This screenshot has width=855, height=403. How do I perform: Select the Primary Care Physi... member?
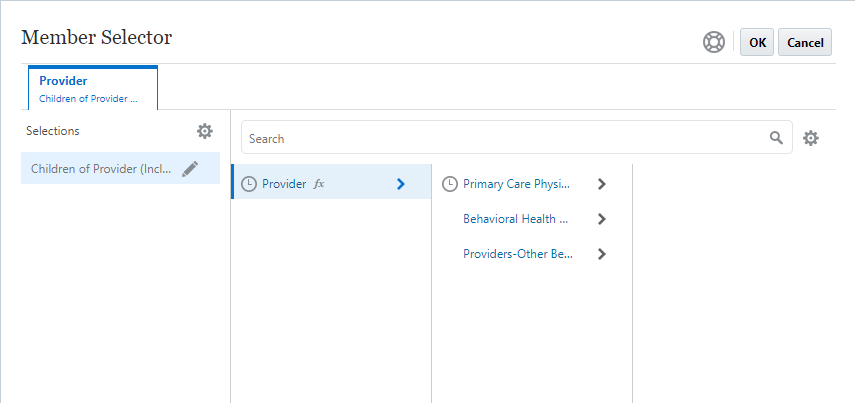[516, 184]
